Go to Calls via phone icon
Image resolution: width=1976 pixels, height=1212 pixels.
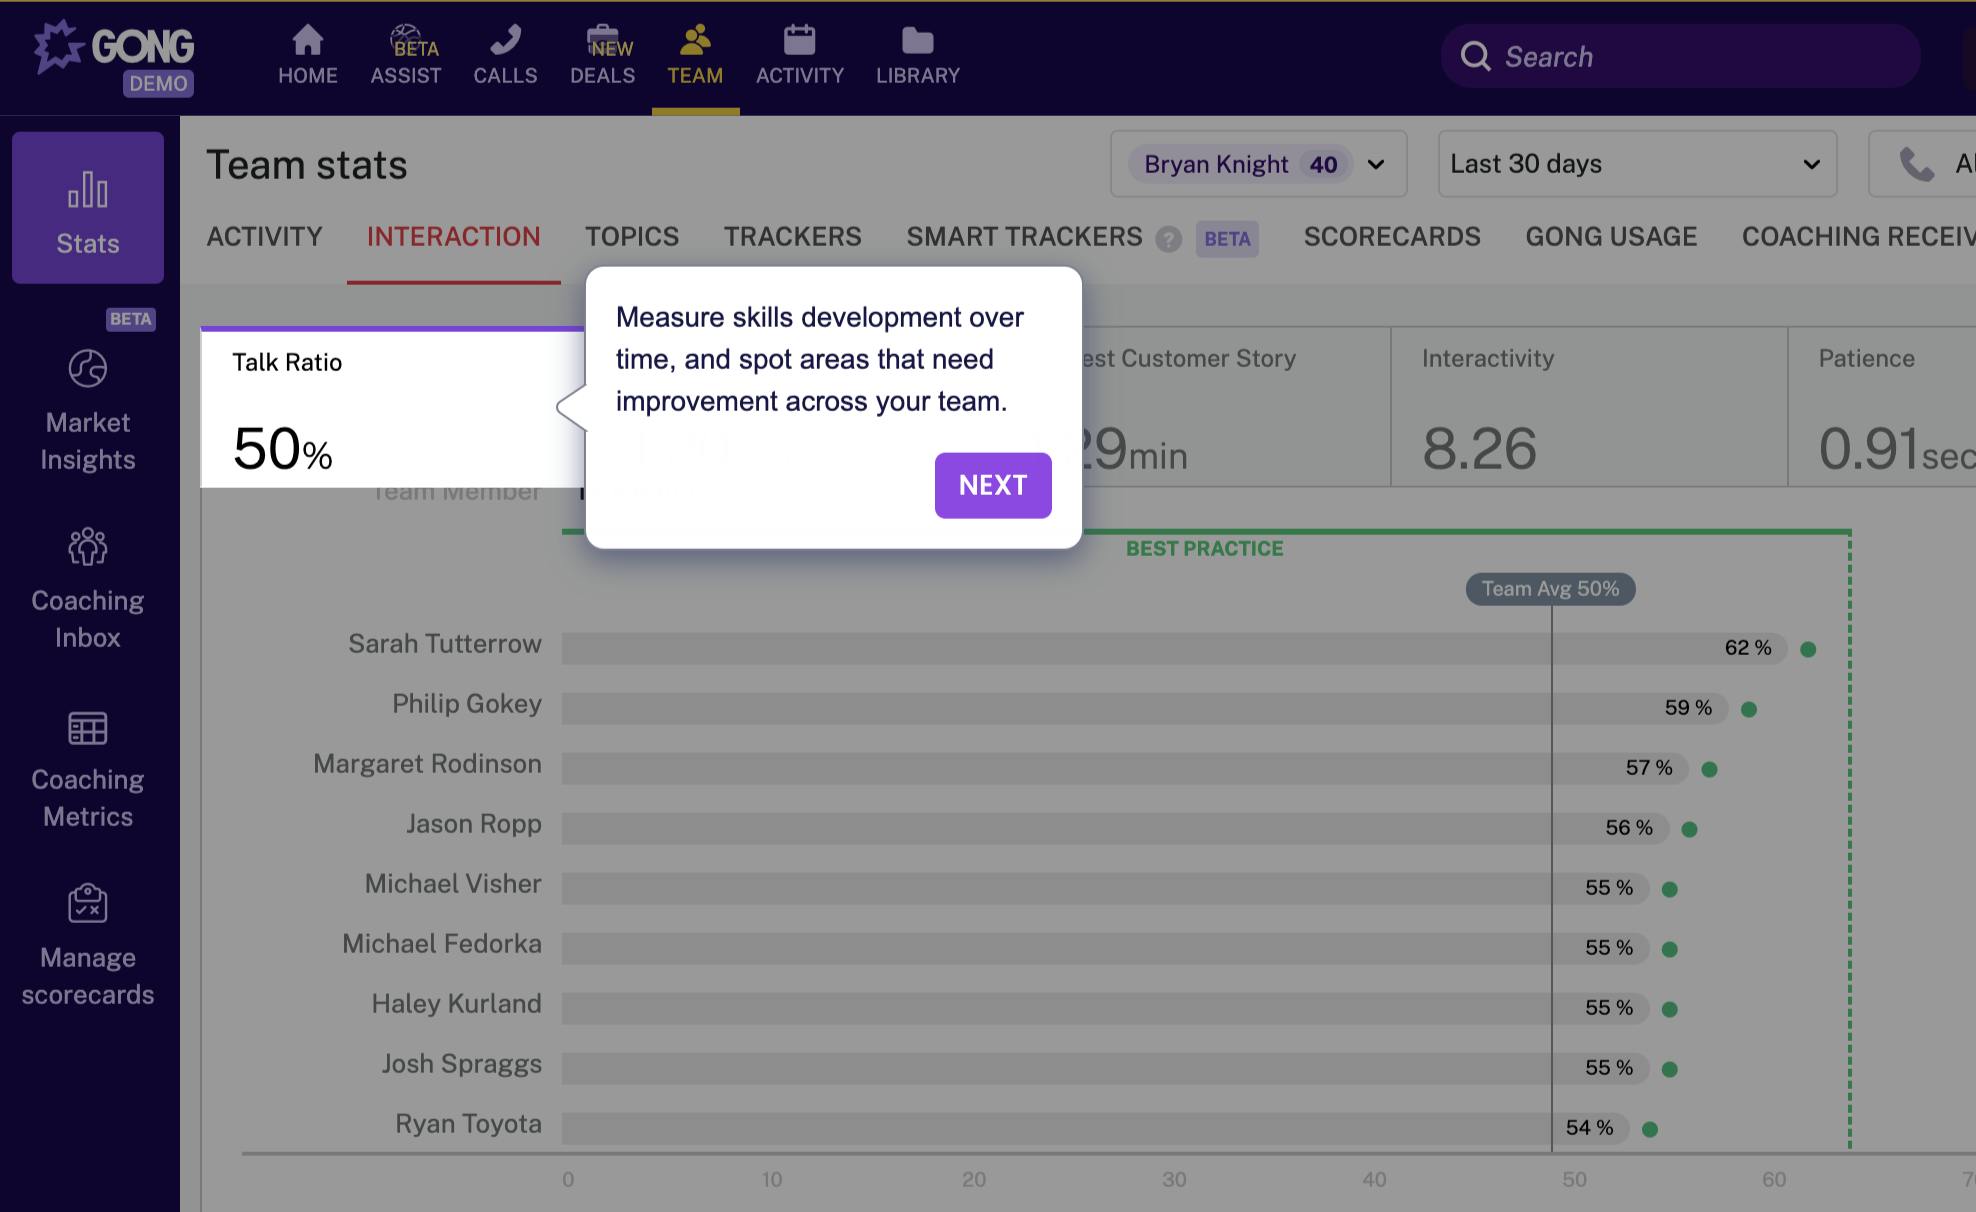(505, 55)
